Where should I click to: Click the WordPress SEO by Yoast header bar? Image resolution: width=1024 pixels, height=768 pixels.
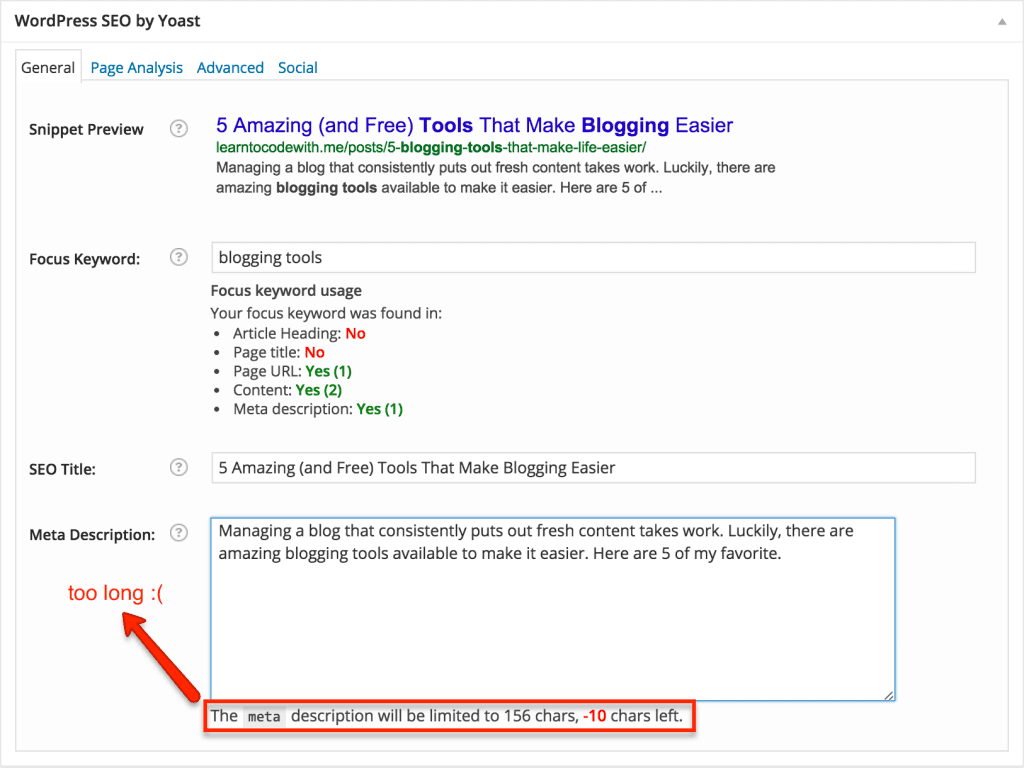[107, 20]
